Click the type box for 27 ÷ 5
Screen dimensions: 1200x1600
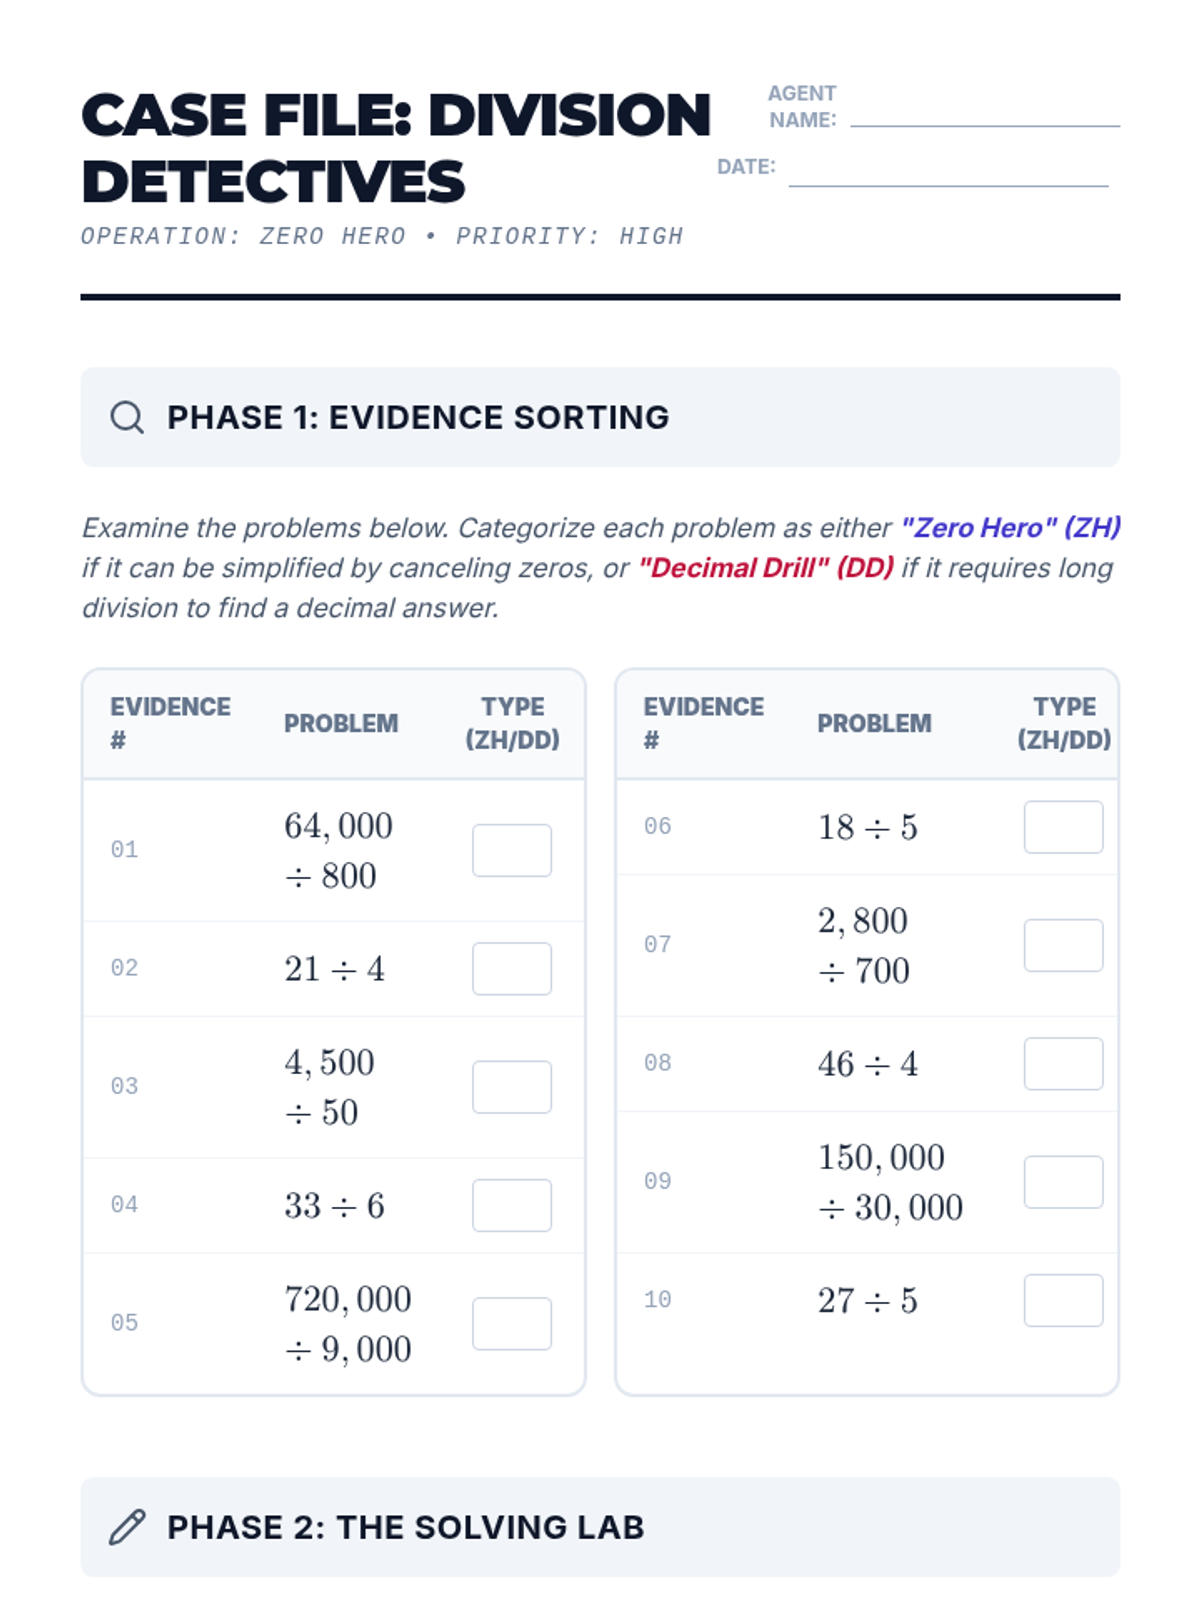point(1063,1300)
